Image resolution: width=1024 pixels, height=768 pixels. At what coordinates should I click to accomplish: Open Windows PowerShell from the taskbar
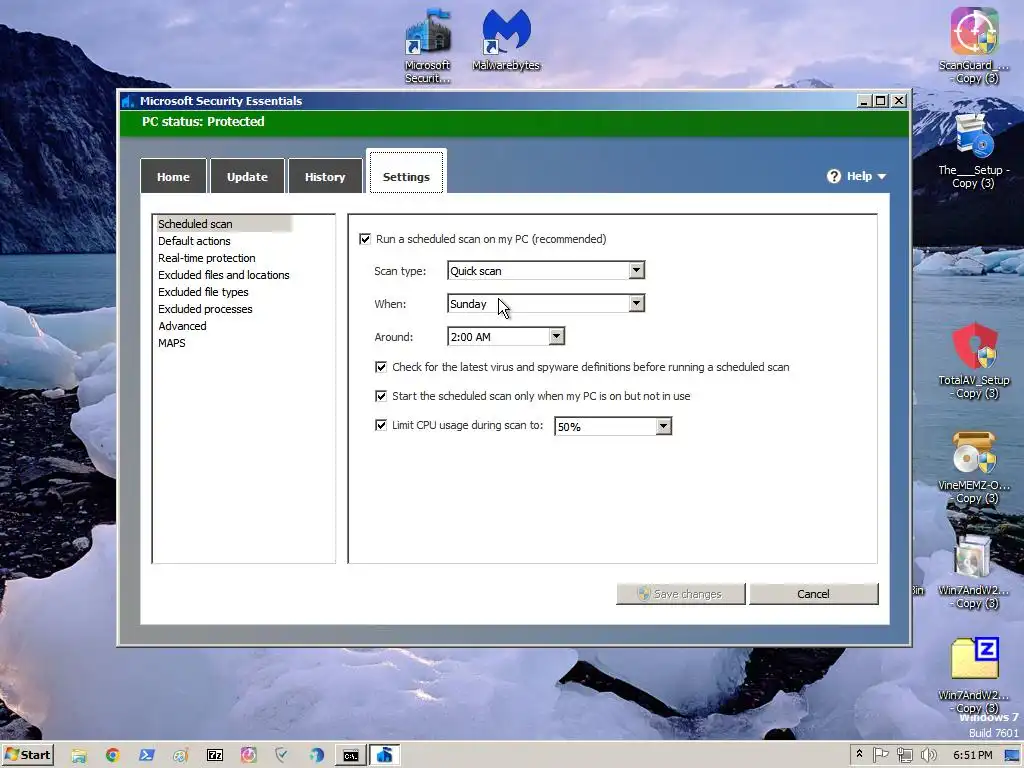pyautogui.click(x=147, y=756)
